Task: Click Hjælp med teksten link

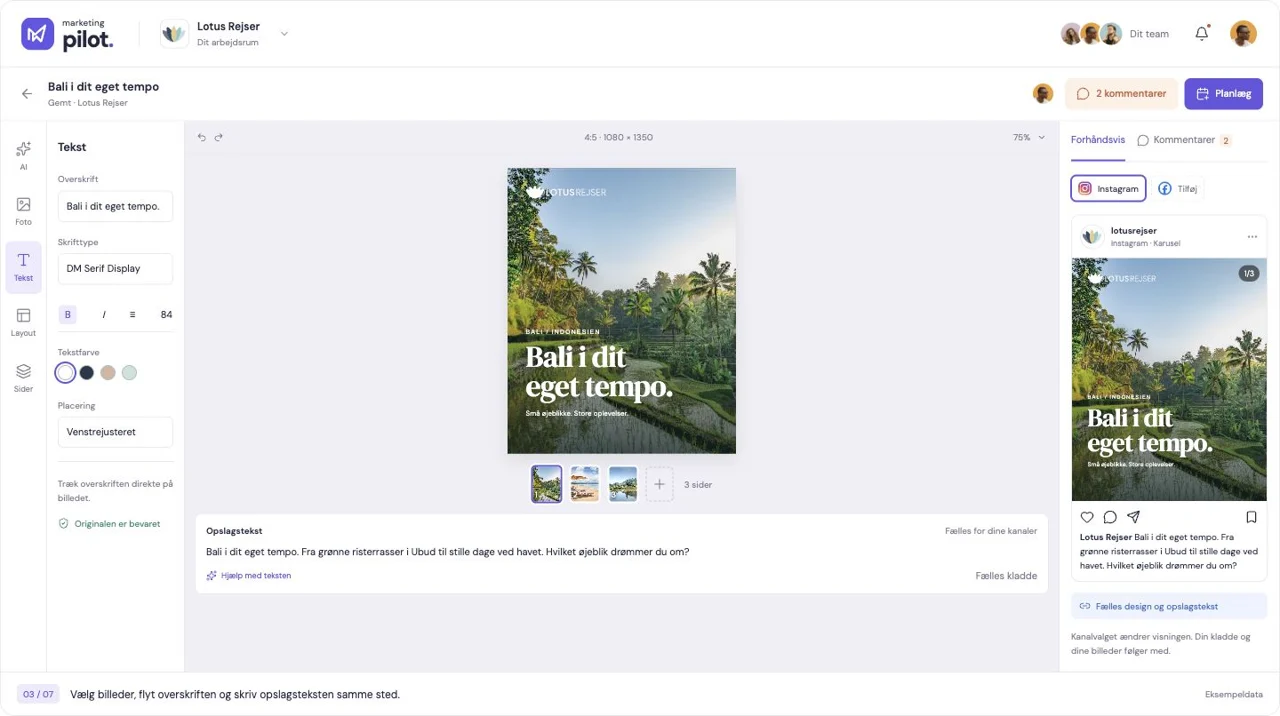Action: [x=249, y=576]
